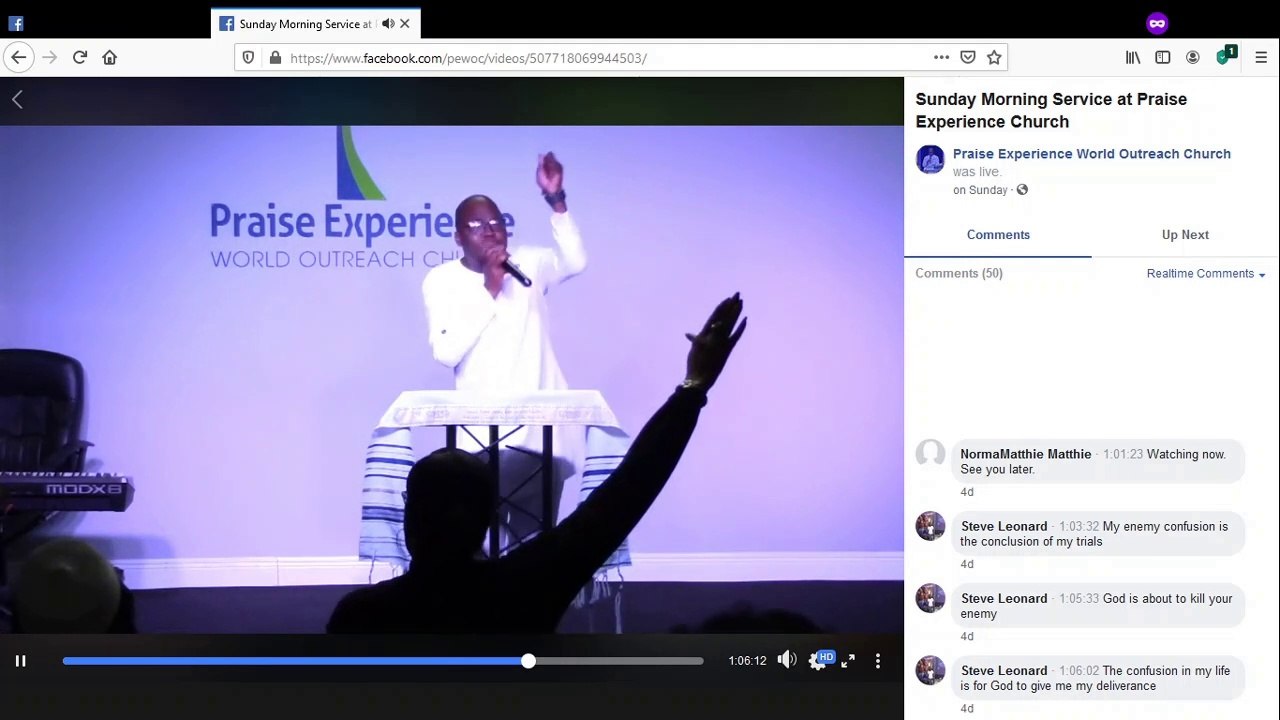
Task: Click the video title 'Sunday Morning Service at Praise Experience Church'
Action: [x=1051, y=110]
